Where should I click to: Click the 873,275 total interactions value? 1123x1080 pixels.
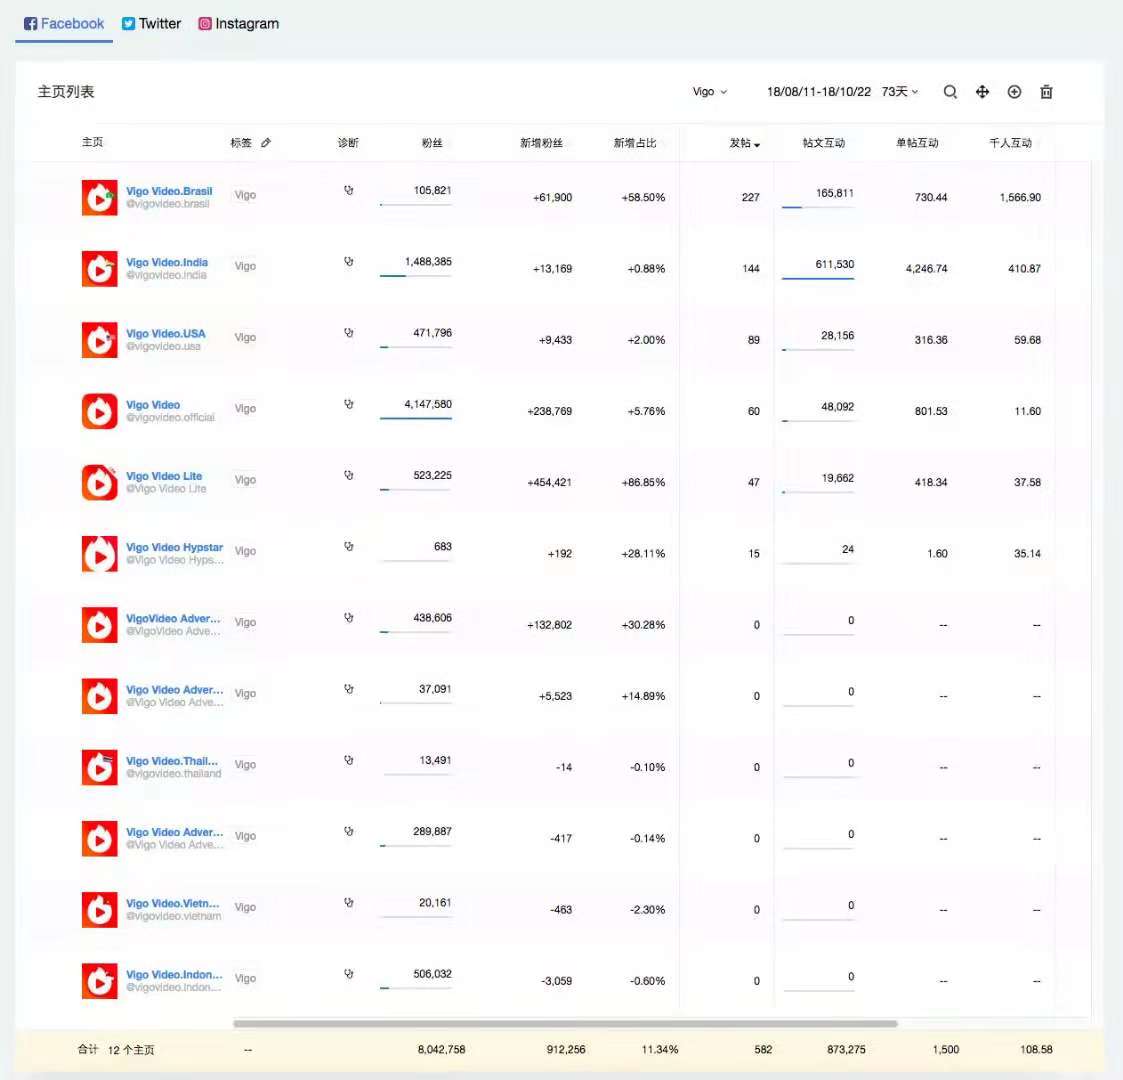click(846, 1049)
